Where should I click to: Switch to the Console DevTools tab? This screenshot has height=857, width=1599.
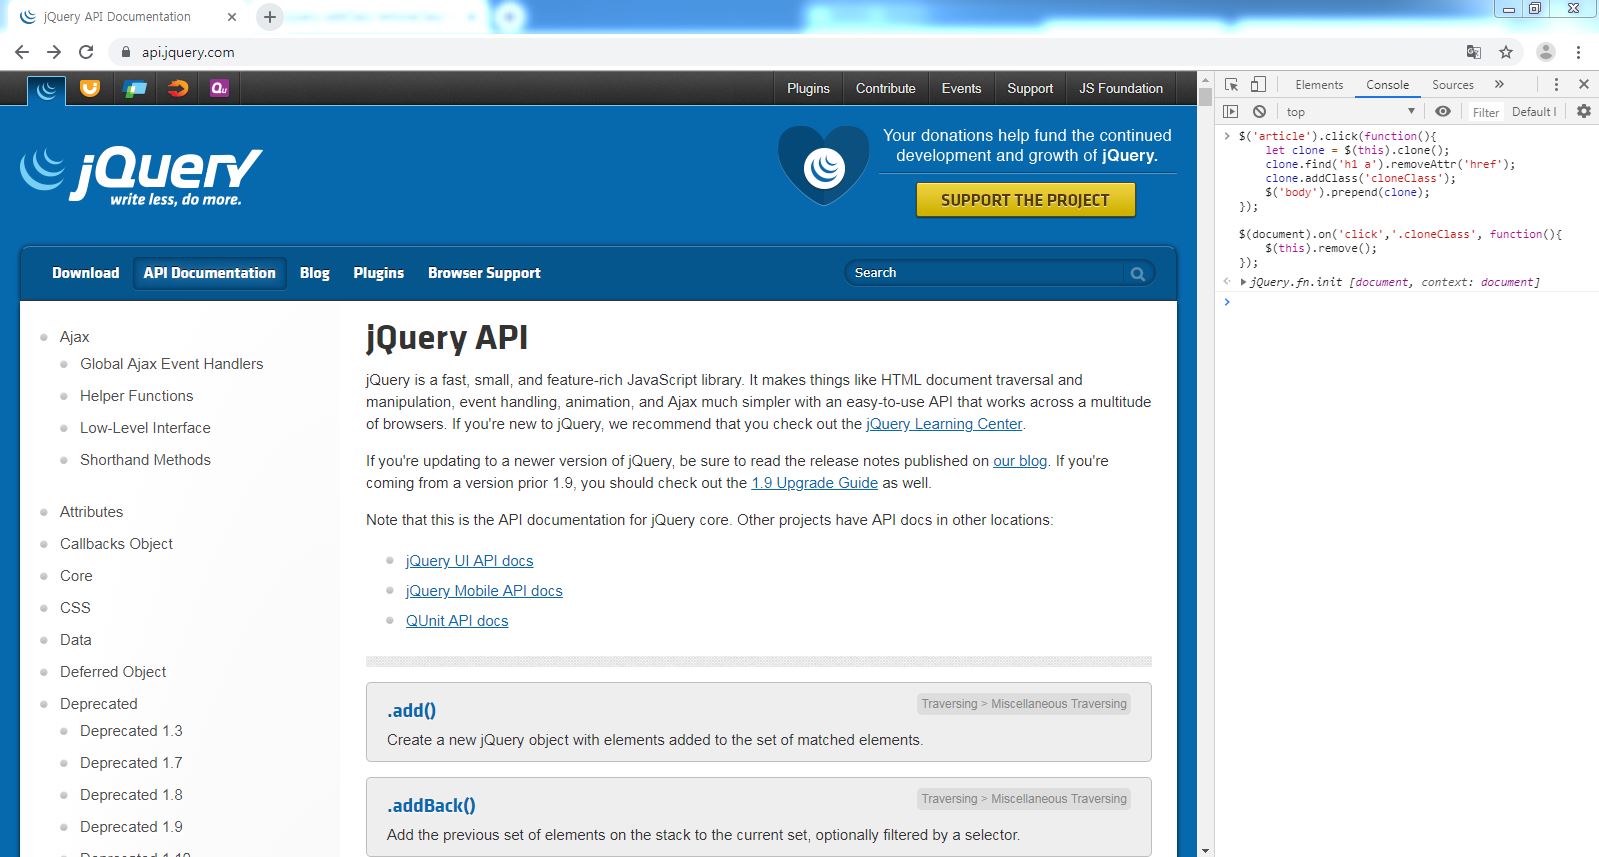pyautogui.click(x=1387, y=85)
